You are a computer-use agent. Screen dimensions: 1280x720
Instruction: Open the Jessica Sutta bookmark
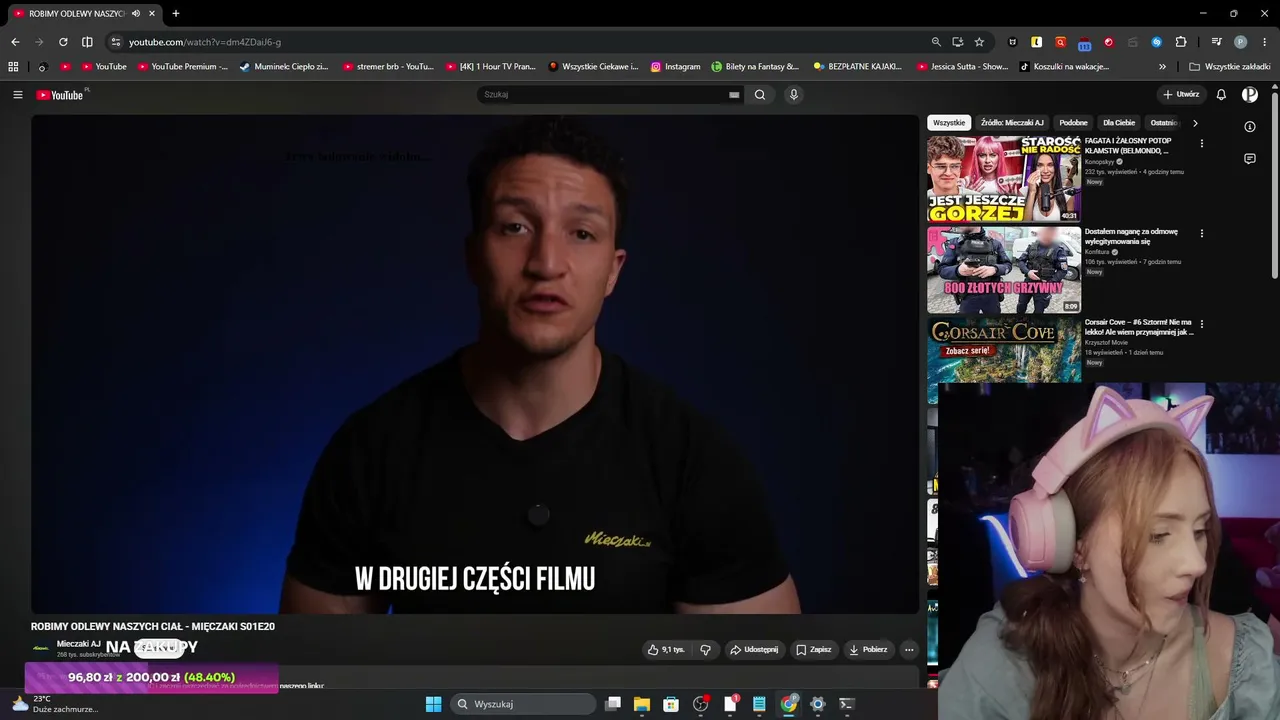click(x=962, y=67)
